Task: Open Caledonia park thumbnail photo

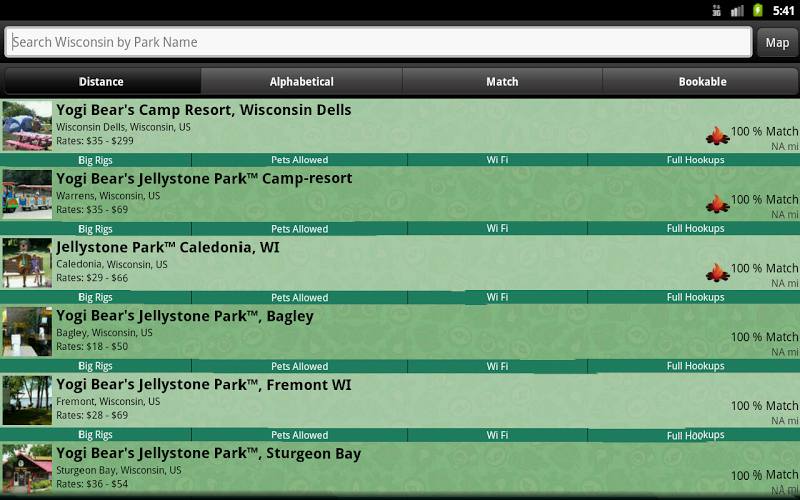Action: point(27,263)
